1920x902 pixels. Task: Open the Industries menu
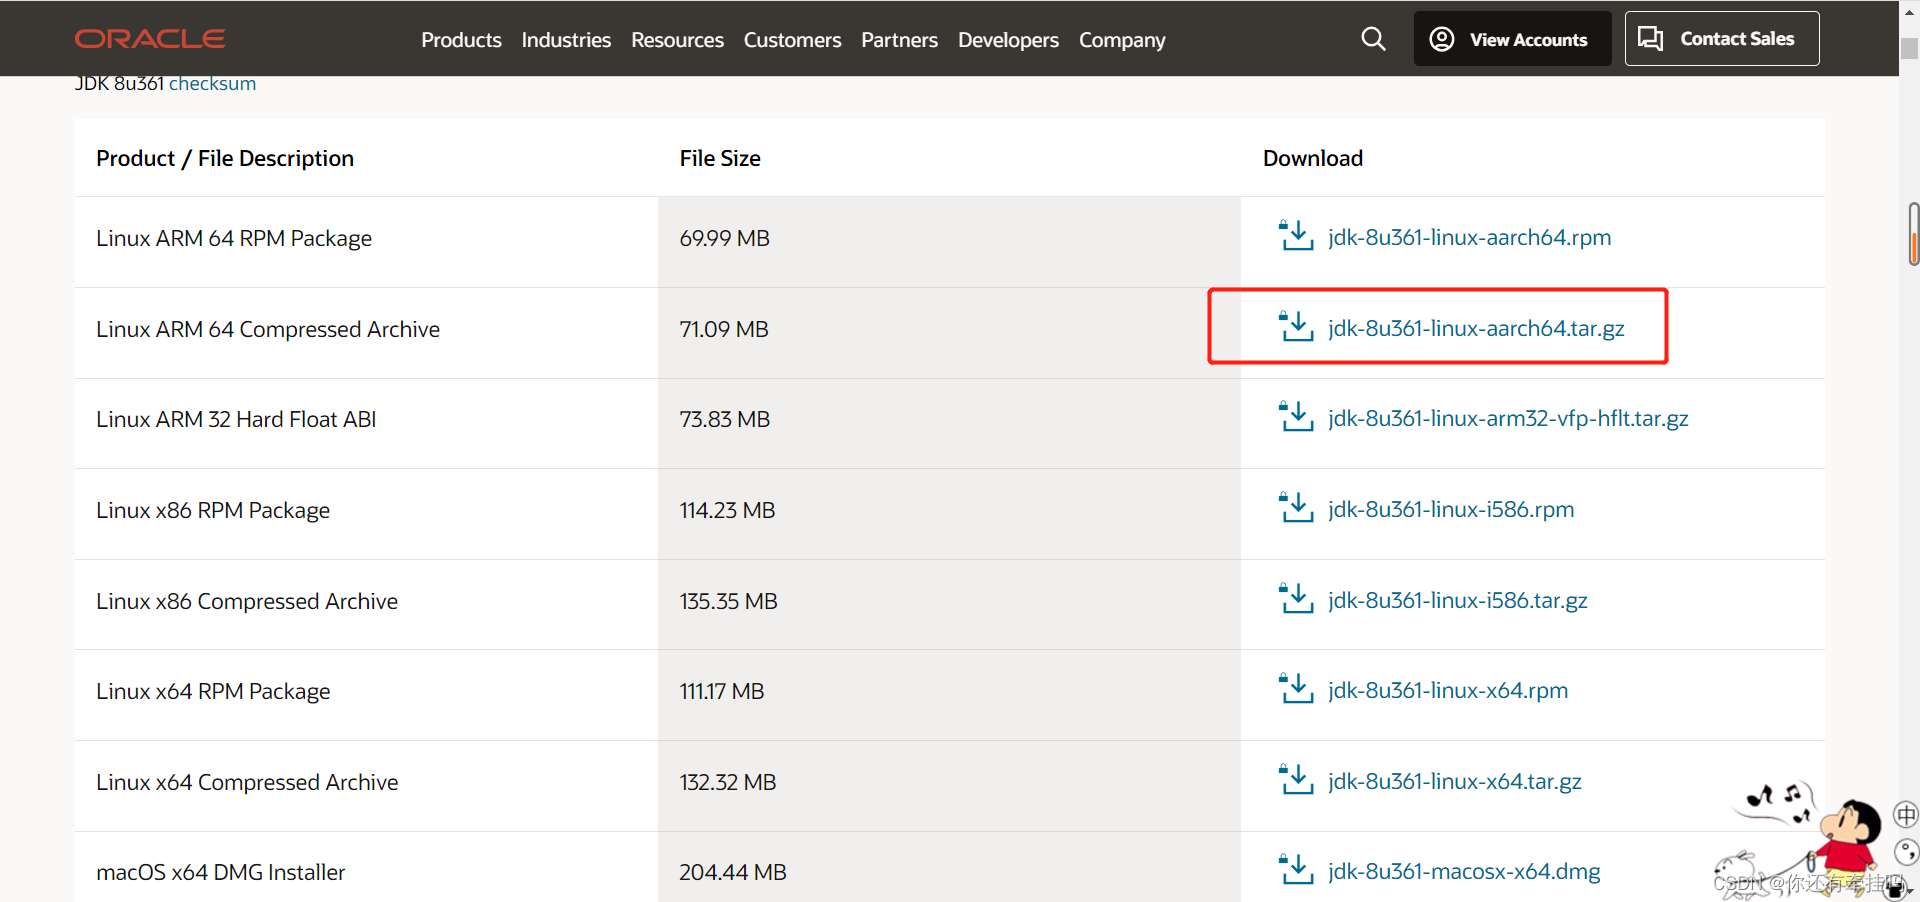coord(566,40)
